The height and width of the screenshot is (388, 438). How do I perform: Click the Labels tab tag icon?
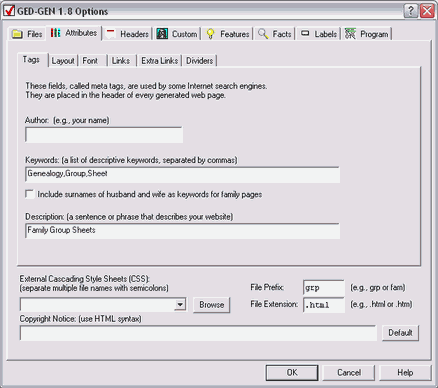pos(305,33)
